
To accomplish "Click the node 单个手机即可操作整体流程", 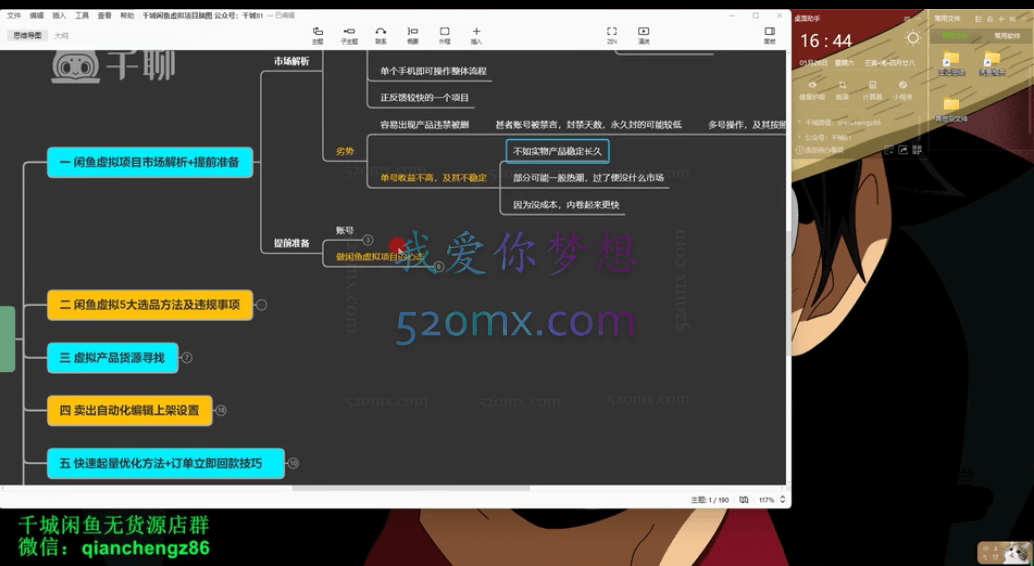I will [x=433, y=71].
